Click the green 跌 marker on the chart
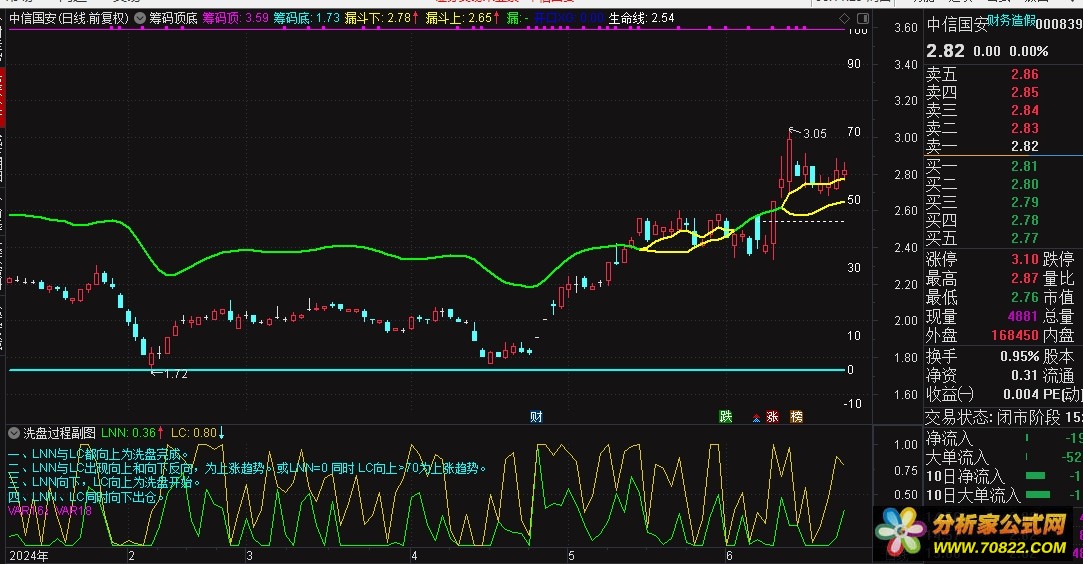 (x=725, y=416)
